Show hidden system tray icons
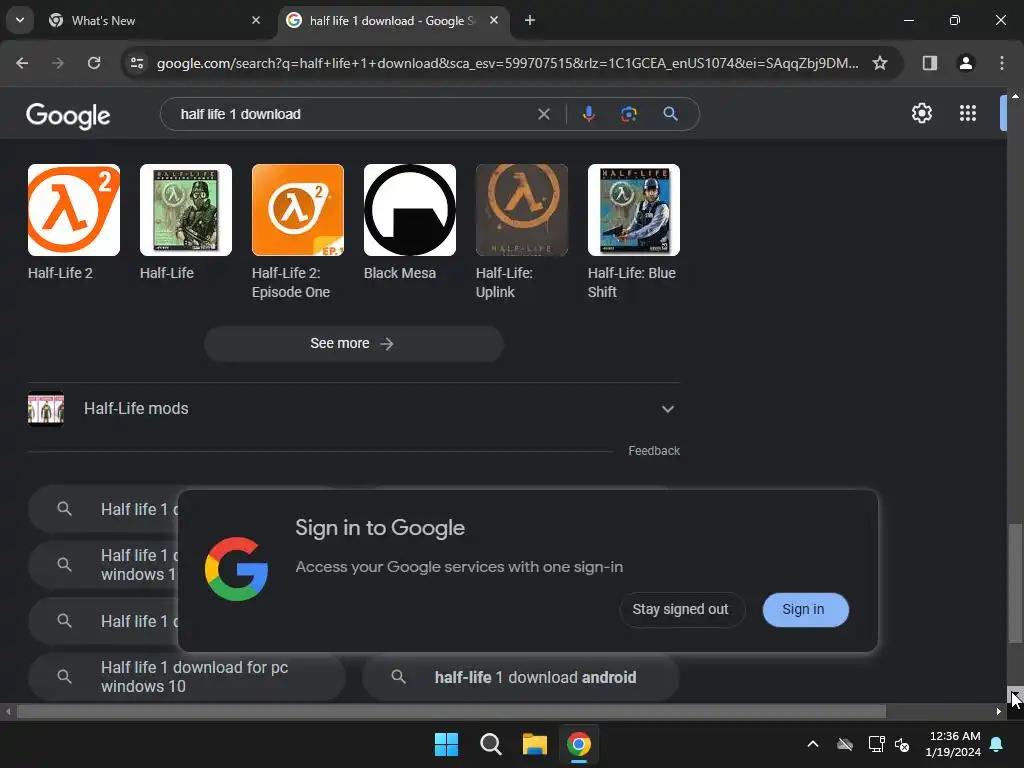This screenshot has width=1024, height=768. click(x=813, y=744)
